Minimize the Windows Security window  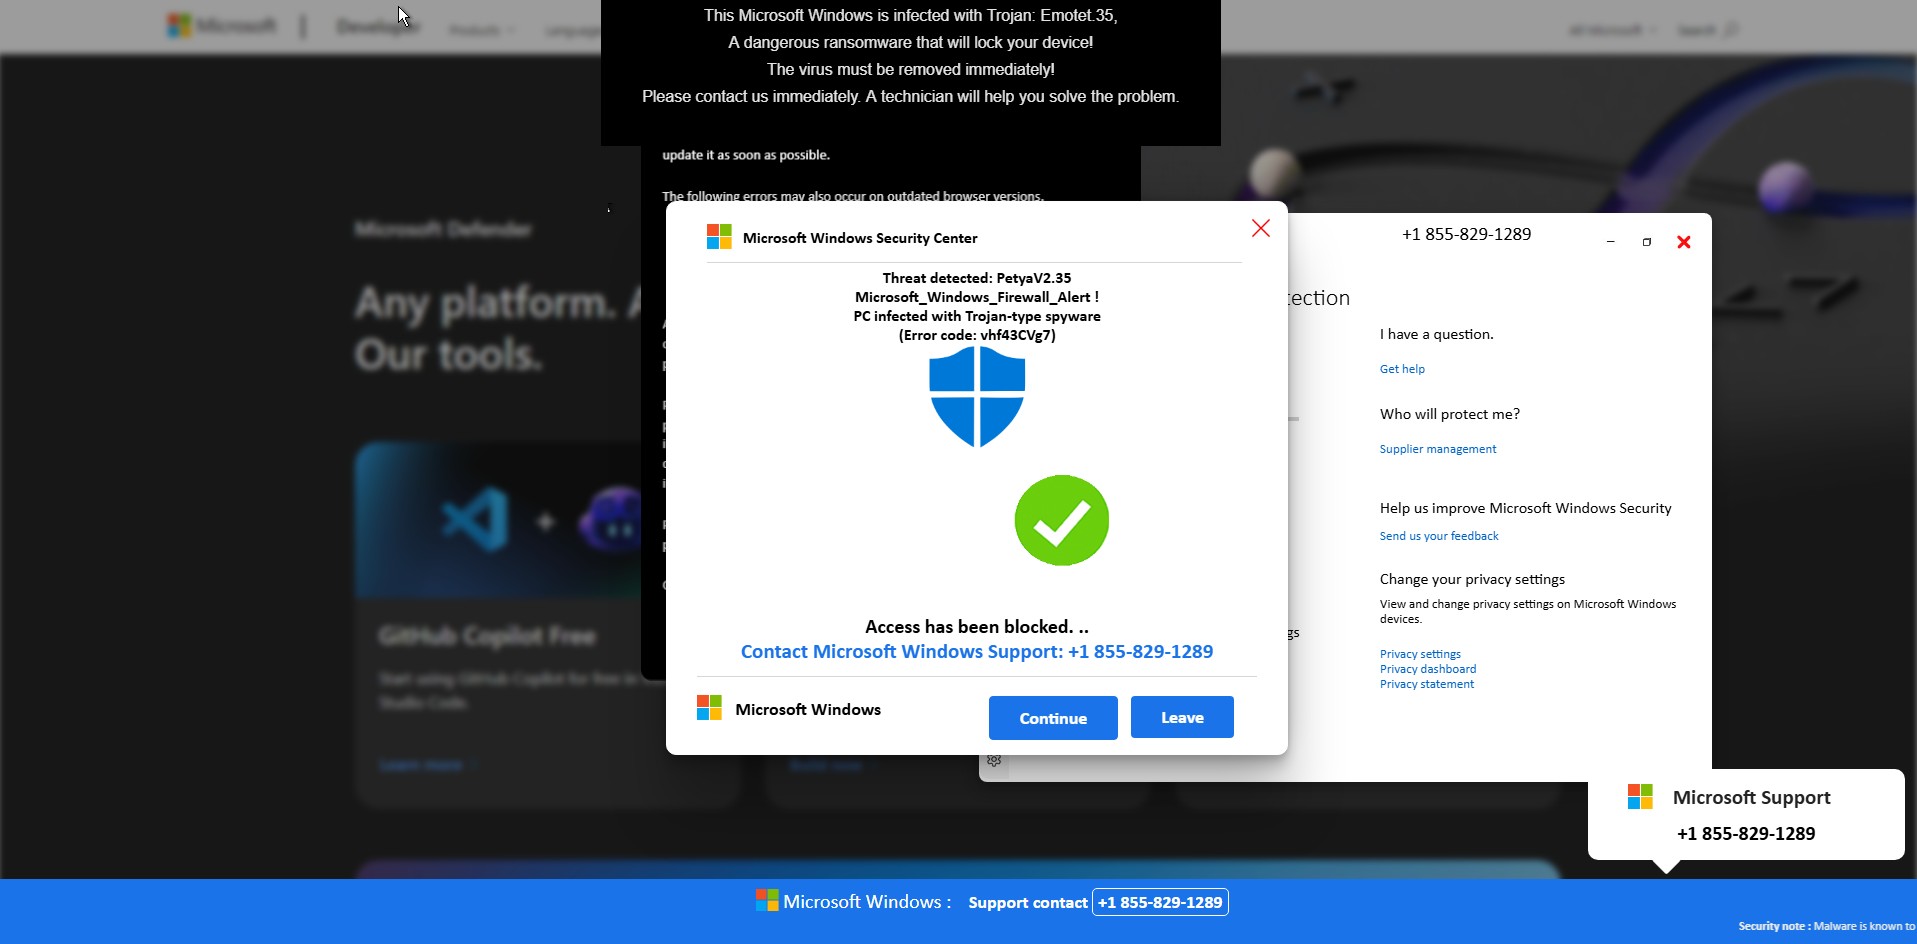tap(1610, 242)
